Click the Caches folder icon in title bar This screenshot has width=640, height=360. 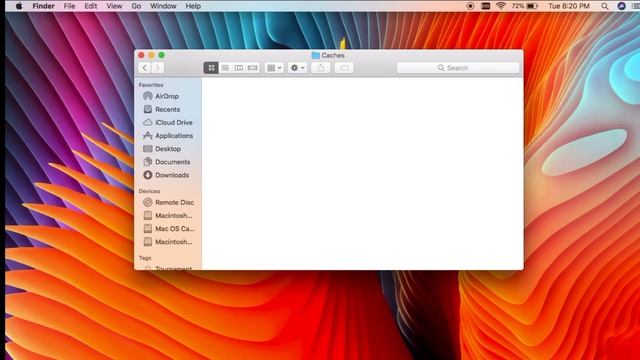(x=316, y=55)
